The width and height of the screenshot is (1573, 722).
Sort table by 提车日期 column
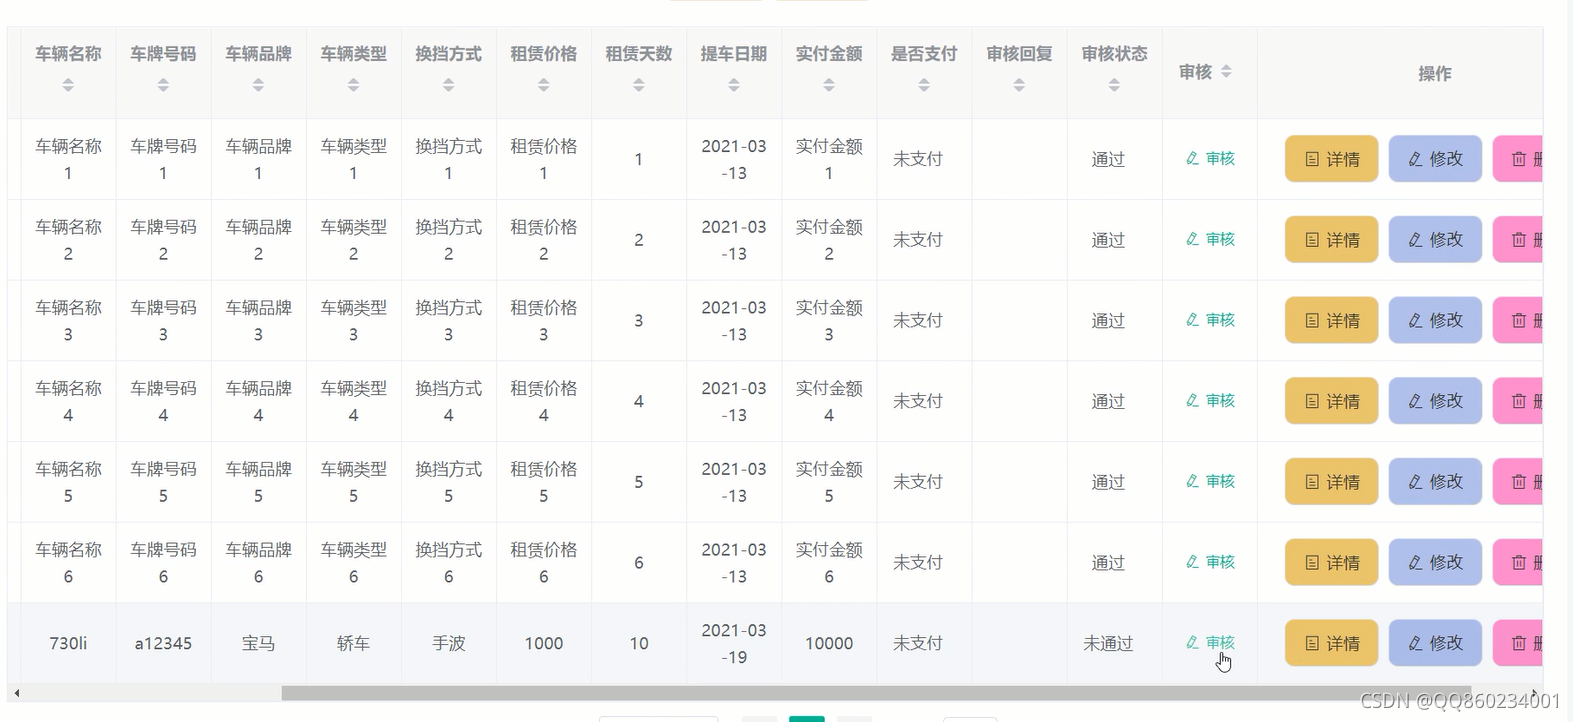click(733, 85)
